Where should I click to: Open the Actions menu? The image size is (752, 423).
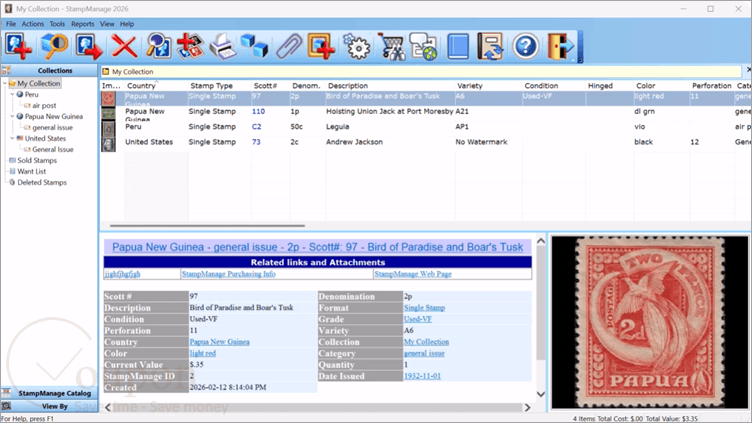point(33,24)
